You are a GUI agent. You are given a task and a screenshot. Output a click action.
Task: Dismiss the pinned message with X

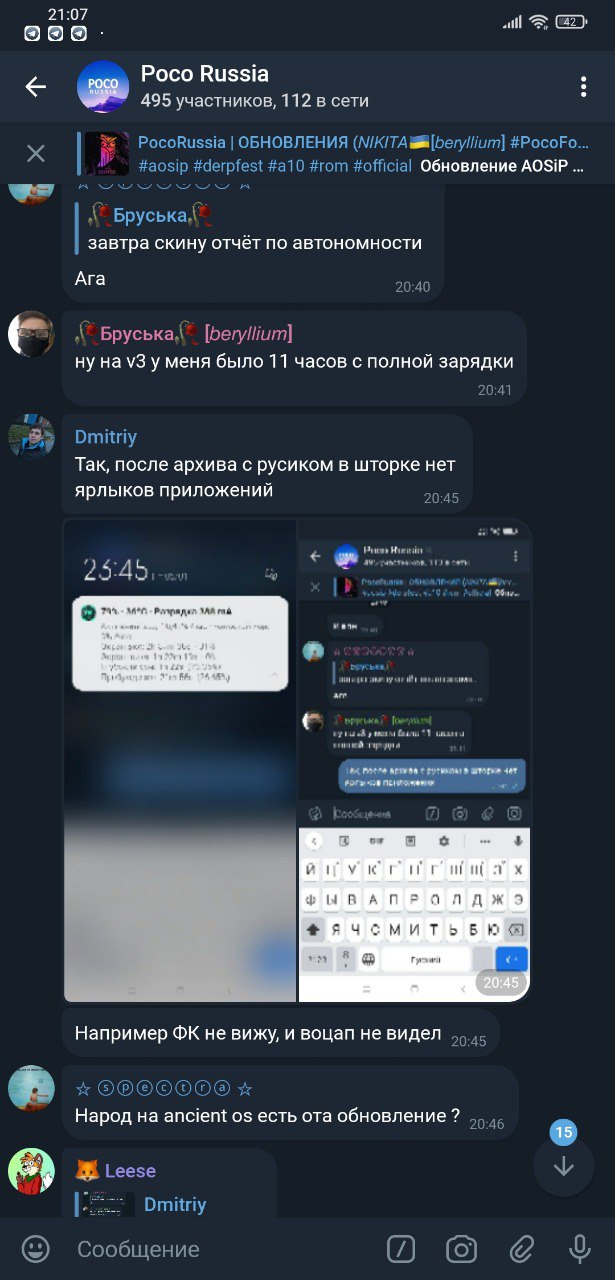(x=36, y=154)
